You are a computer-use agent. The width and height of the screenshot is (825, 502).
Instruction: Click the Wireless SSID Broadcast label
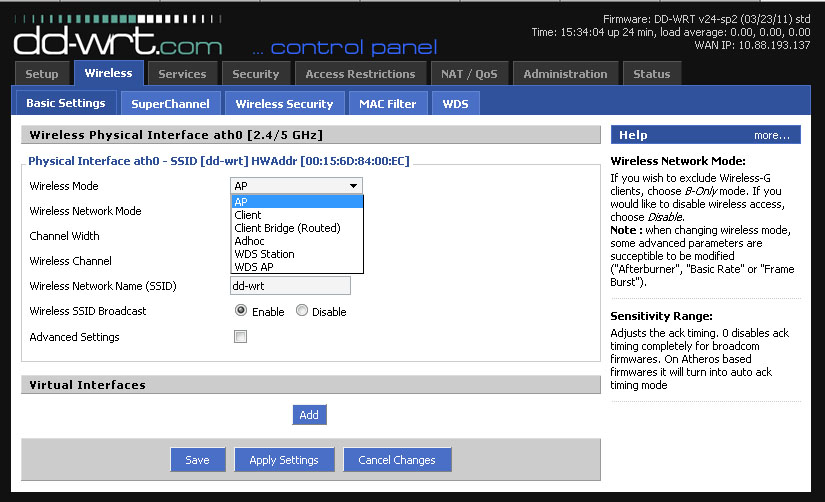[88, 311]
